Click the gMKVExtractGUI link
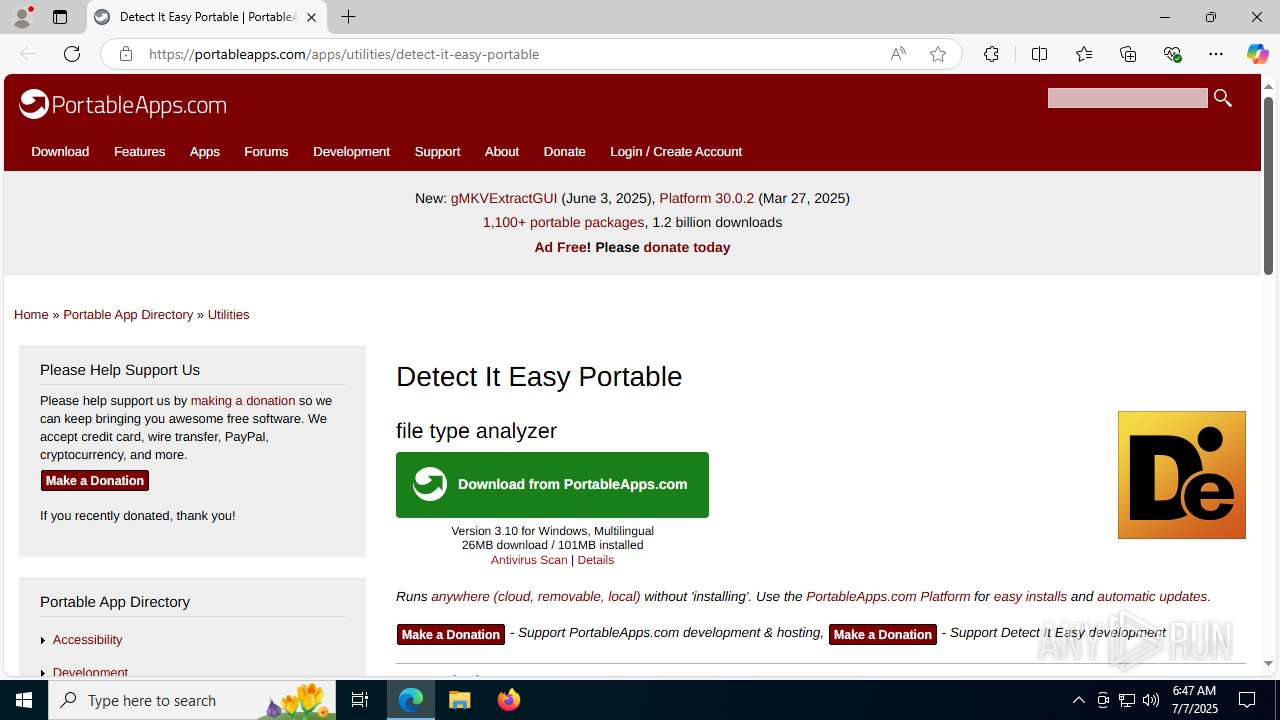 click(504, 198)
